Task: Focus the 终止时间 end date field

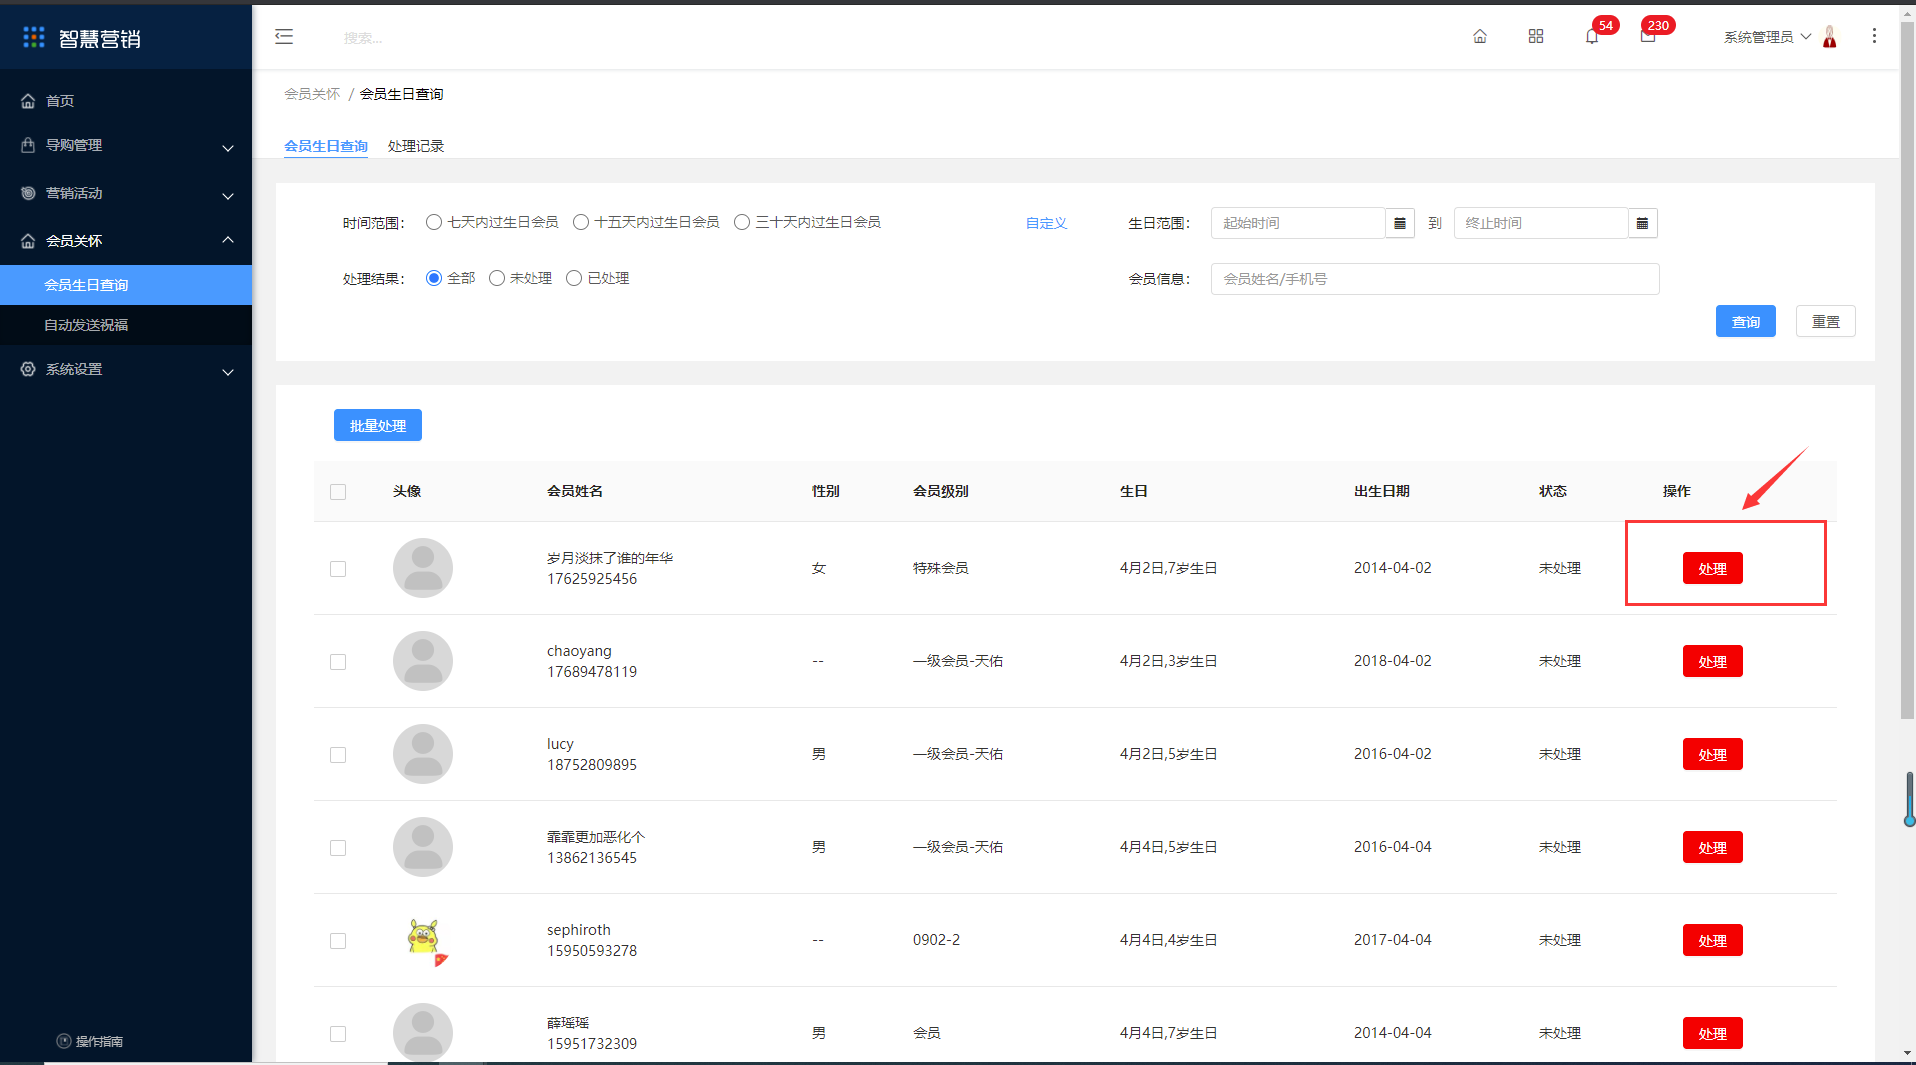Action: tap(1541, 223)
